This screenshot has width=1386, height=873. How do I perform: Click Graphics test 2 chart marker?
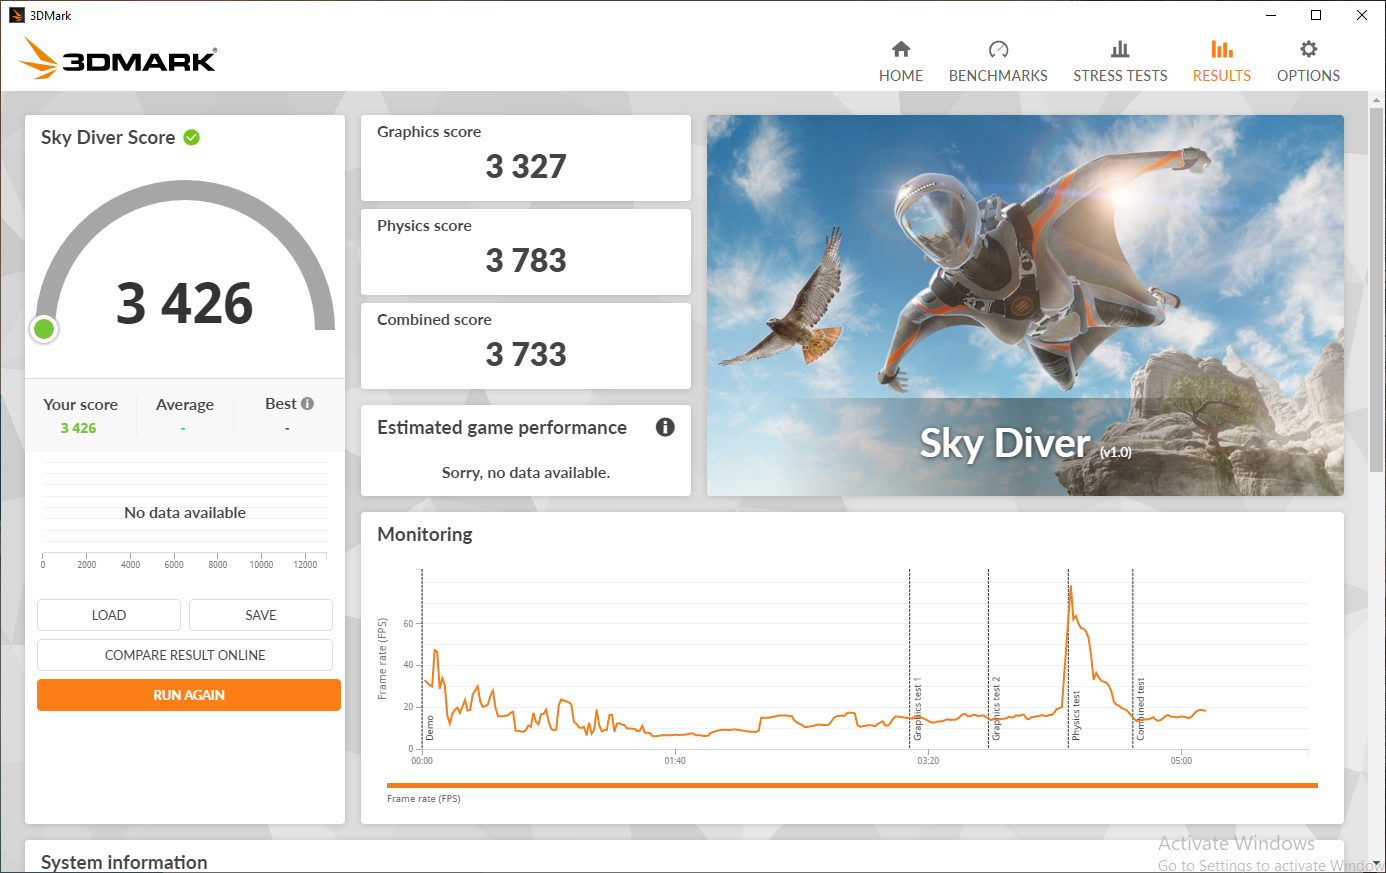click(x=996, y=709)
